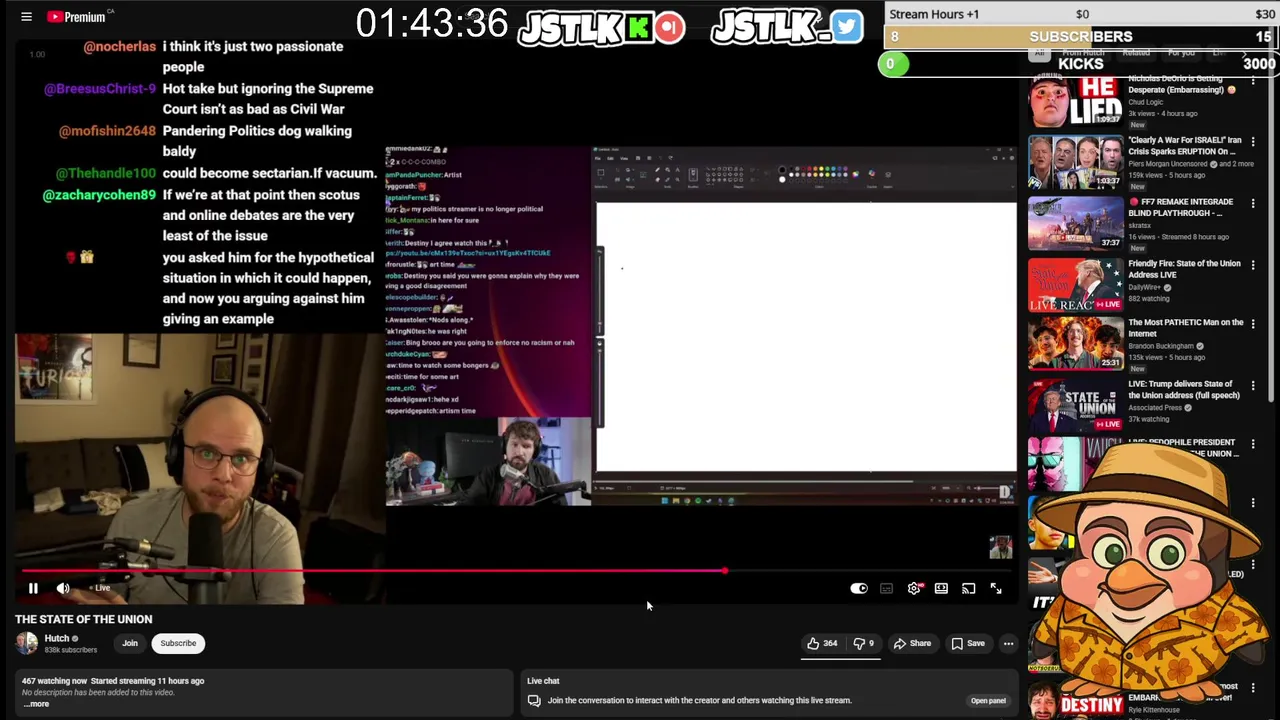Expand the description with ...more
Screen dimensions: 1280x720
click(36, 704)
